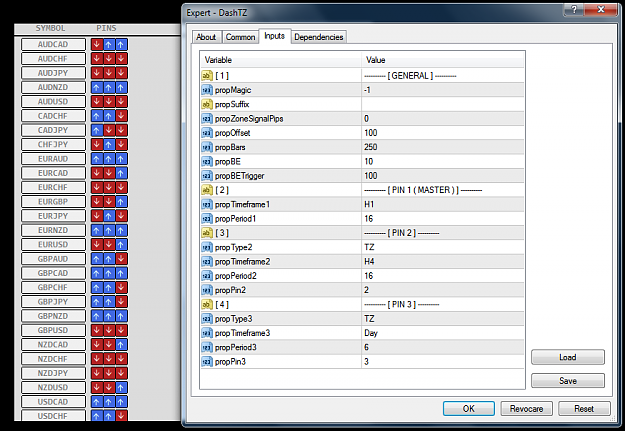The height and width of the screenshot is (431, 625).
Task: Edit the propType3 value TZ
Action: (443, 319)
